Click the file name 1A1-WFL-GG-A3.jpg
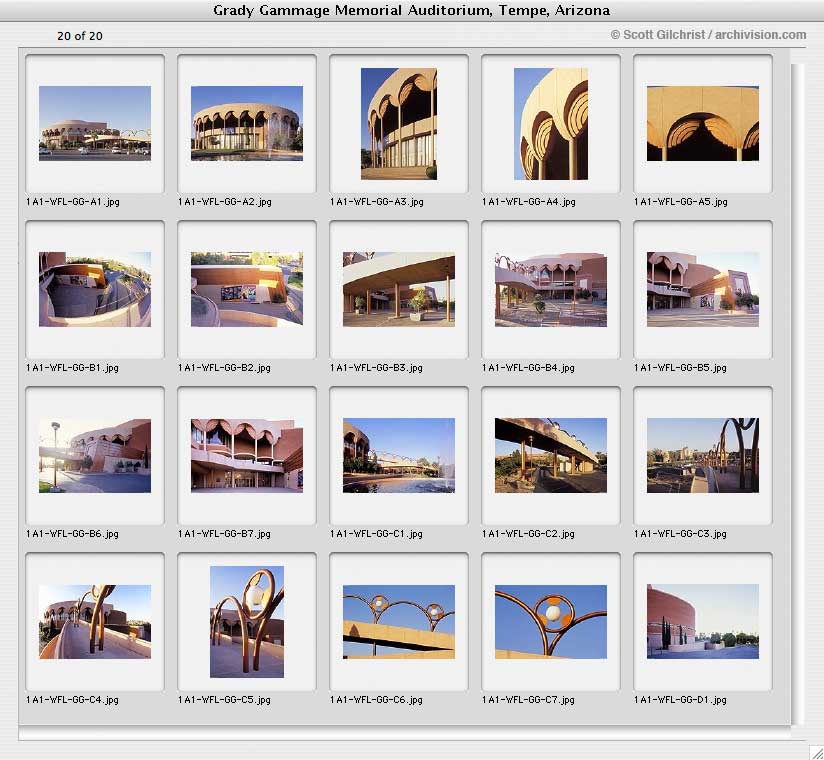This screenshot has width=824, height=760. 377,202
